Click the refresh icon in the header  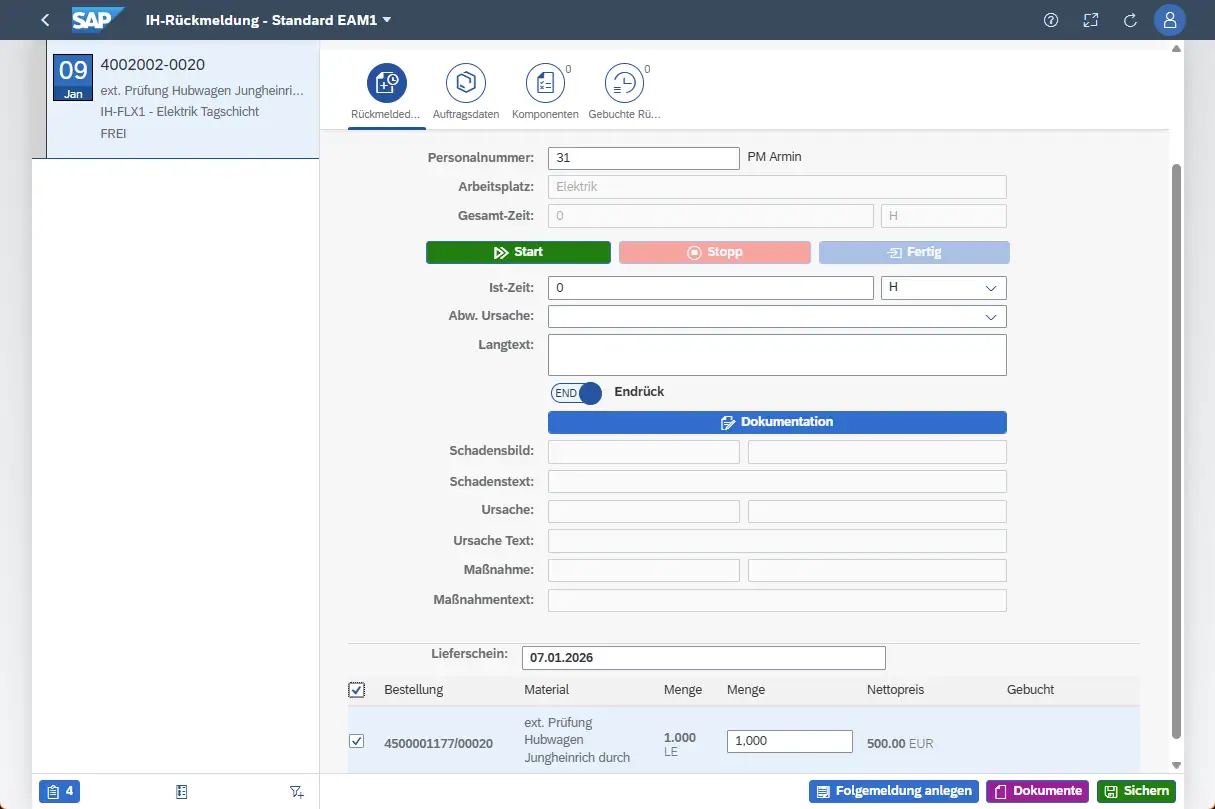(x=1131, y=20)
